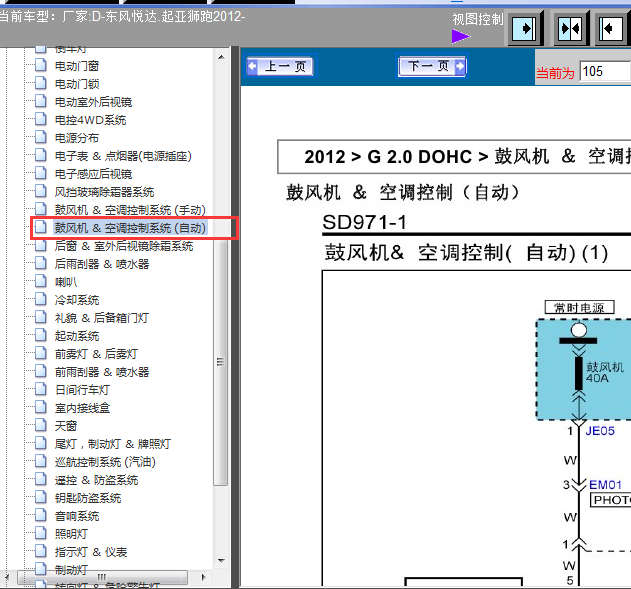The width and height of the screenshot is (631, 589).
Task: Click the JE05 connector label
Action: (x=600, y=431)
